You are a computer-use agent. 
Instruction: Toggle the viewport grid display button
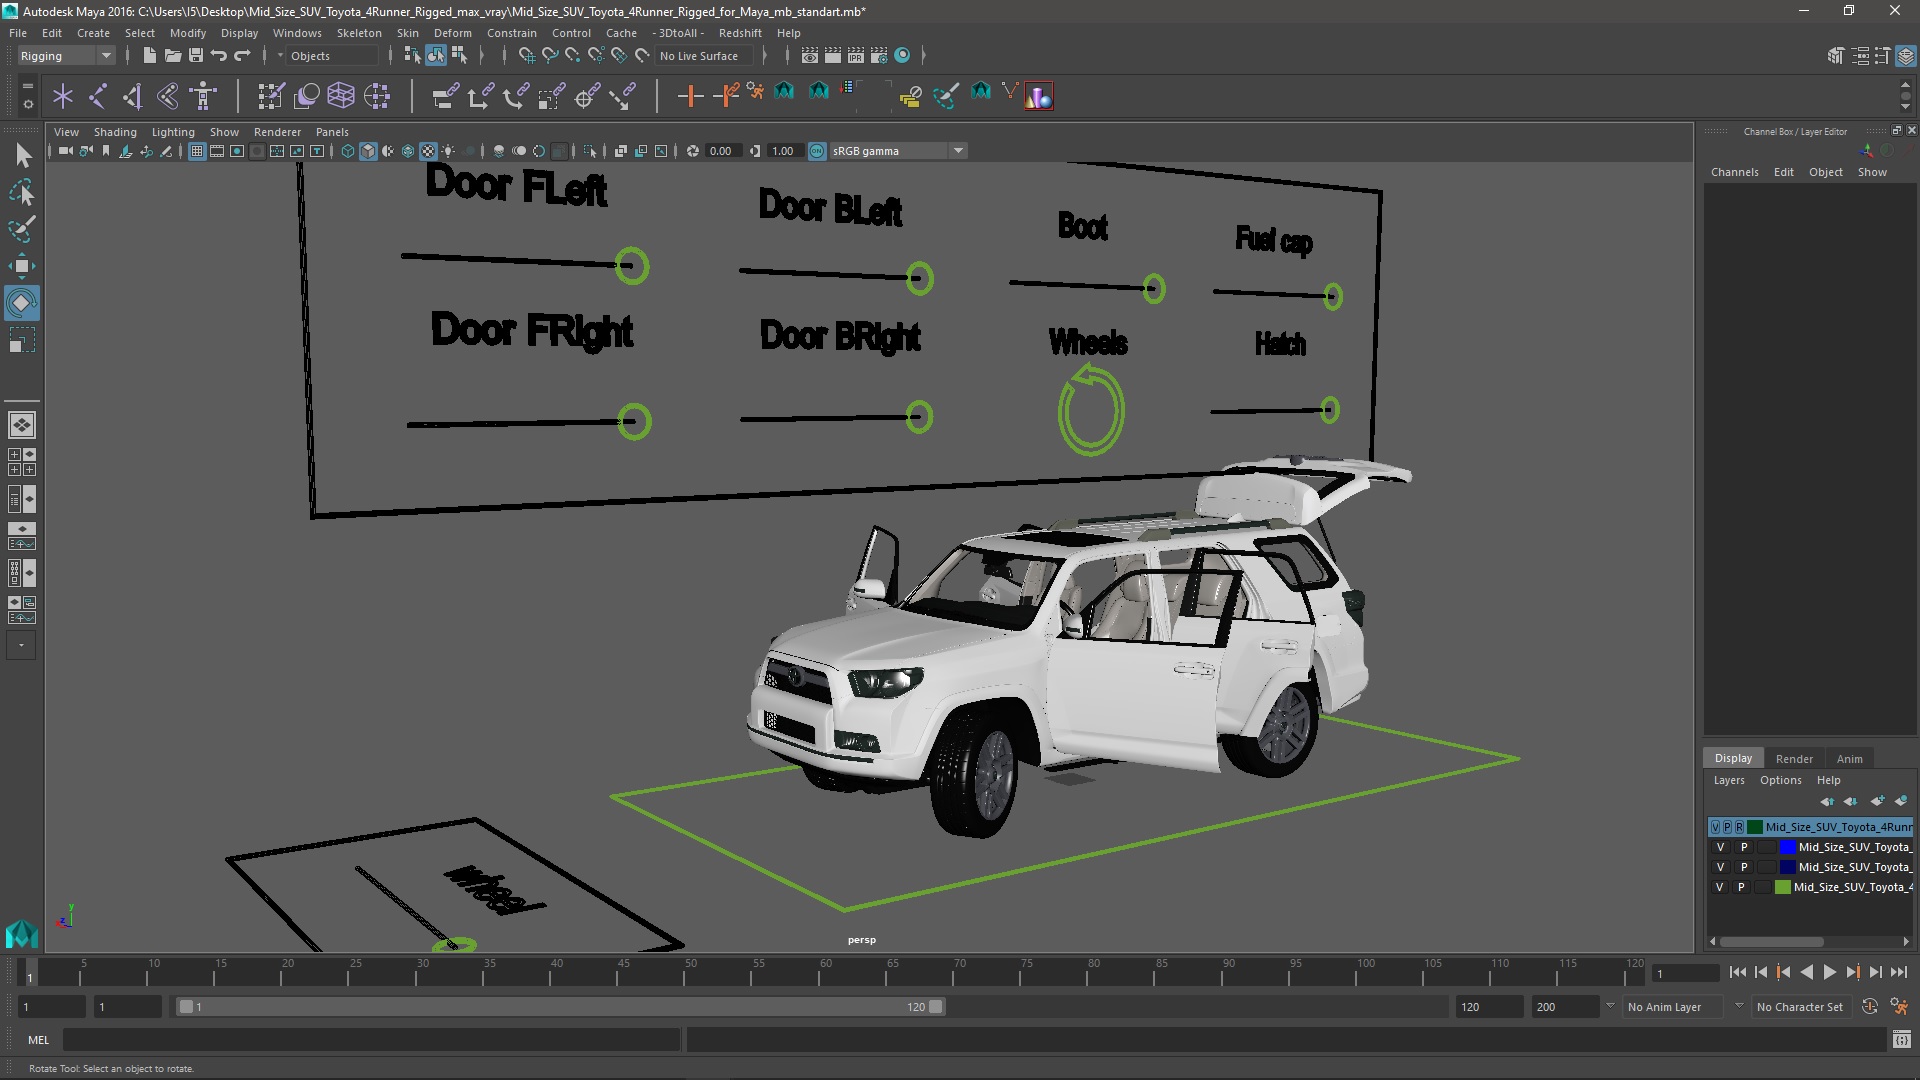[197, 151]
